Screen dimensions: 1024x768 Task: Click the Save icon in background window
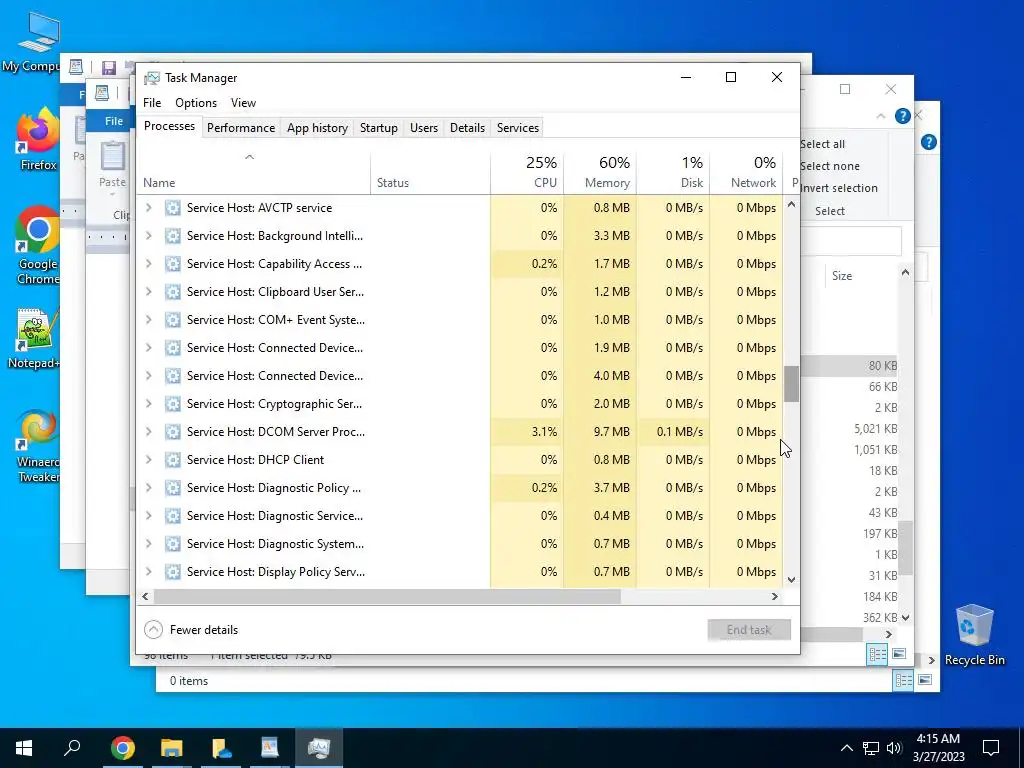(109, 67)
